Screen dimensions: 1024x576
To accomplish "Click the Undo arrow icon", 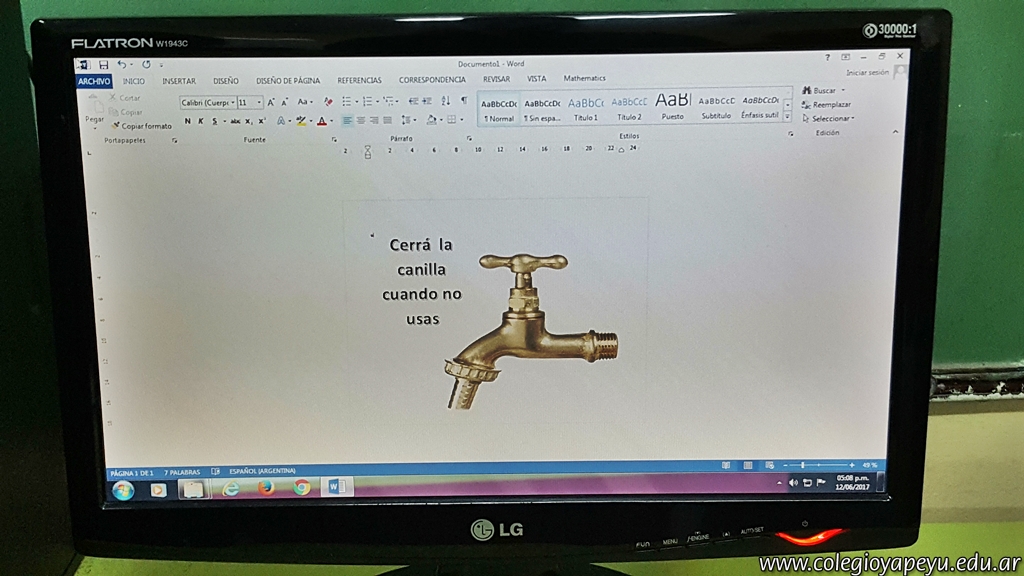I will tap(120, 65).
